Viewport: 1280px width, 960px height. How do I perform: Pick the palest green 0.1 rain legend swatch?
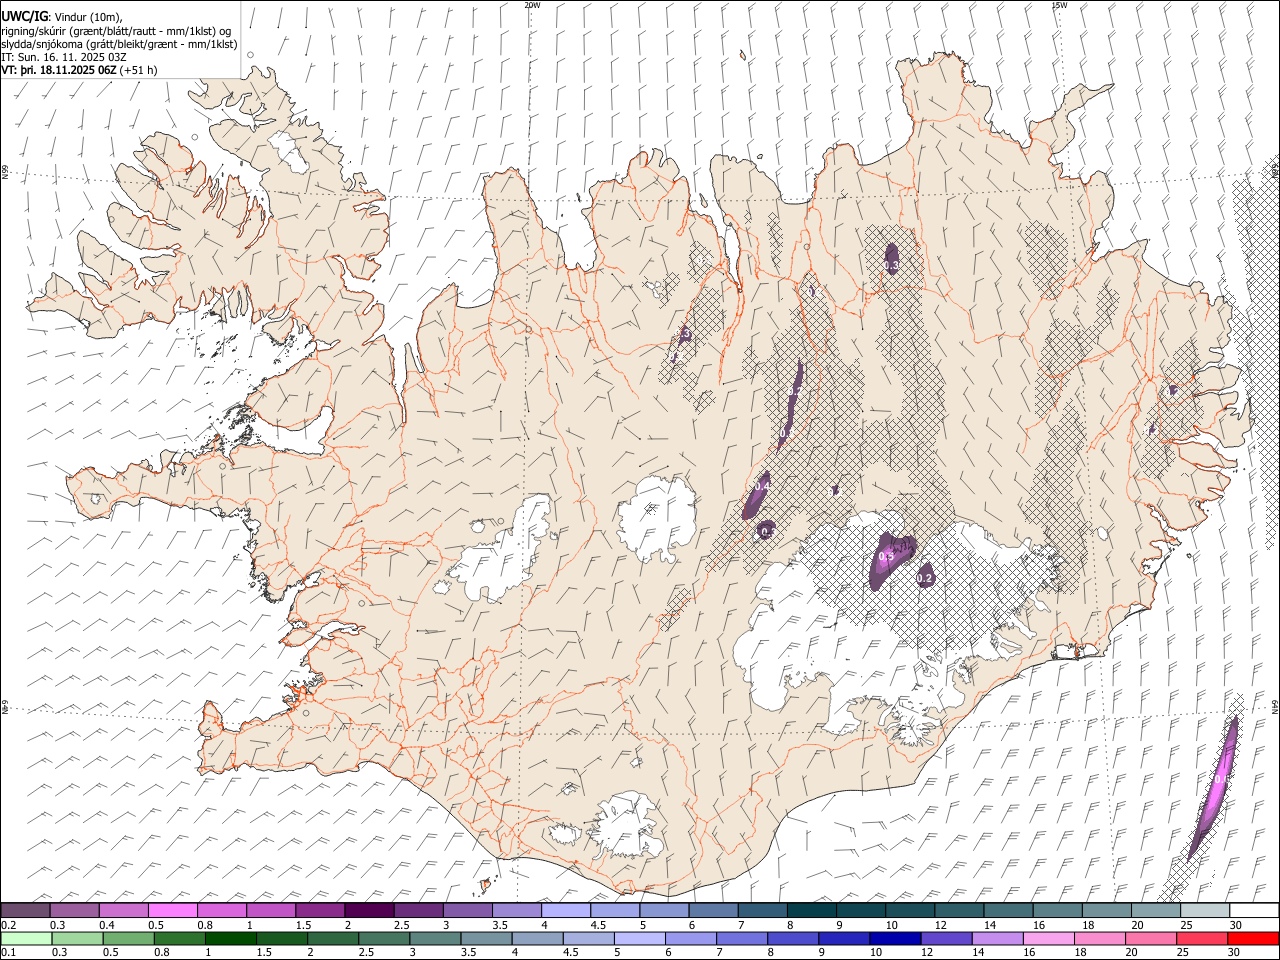pyautogui.click(x=26, y=938)
